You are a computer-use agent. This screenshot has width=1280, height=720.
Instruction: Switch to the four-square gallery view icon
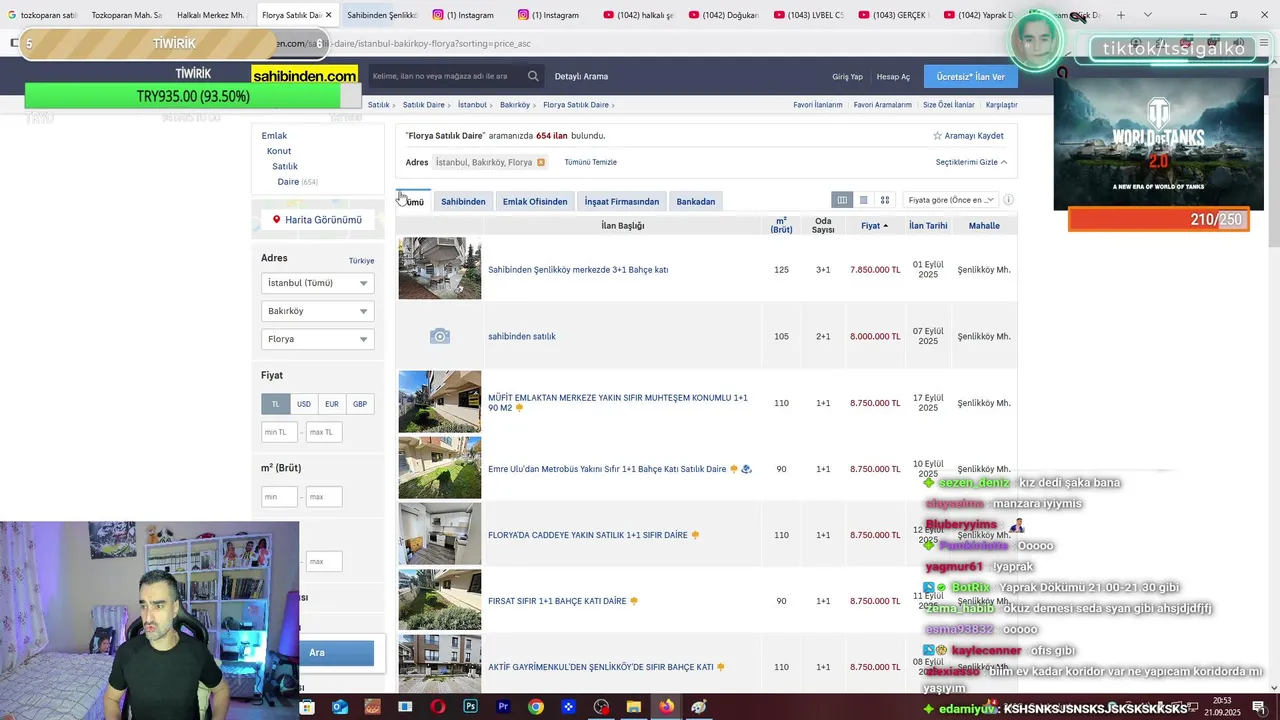tap(885, 200)
